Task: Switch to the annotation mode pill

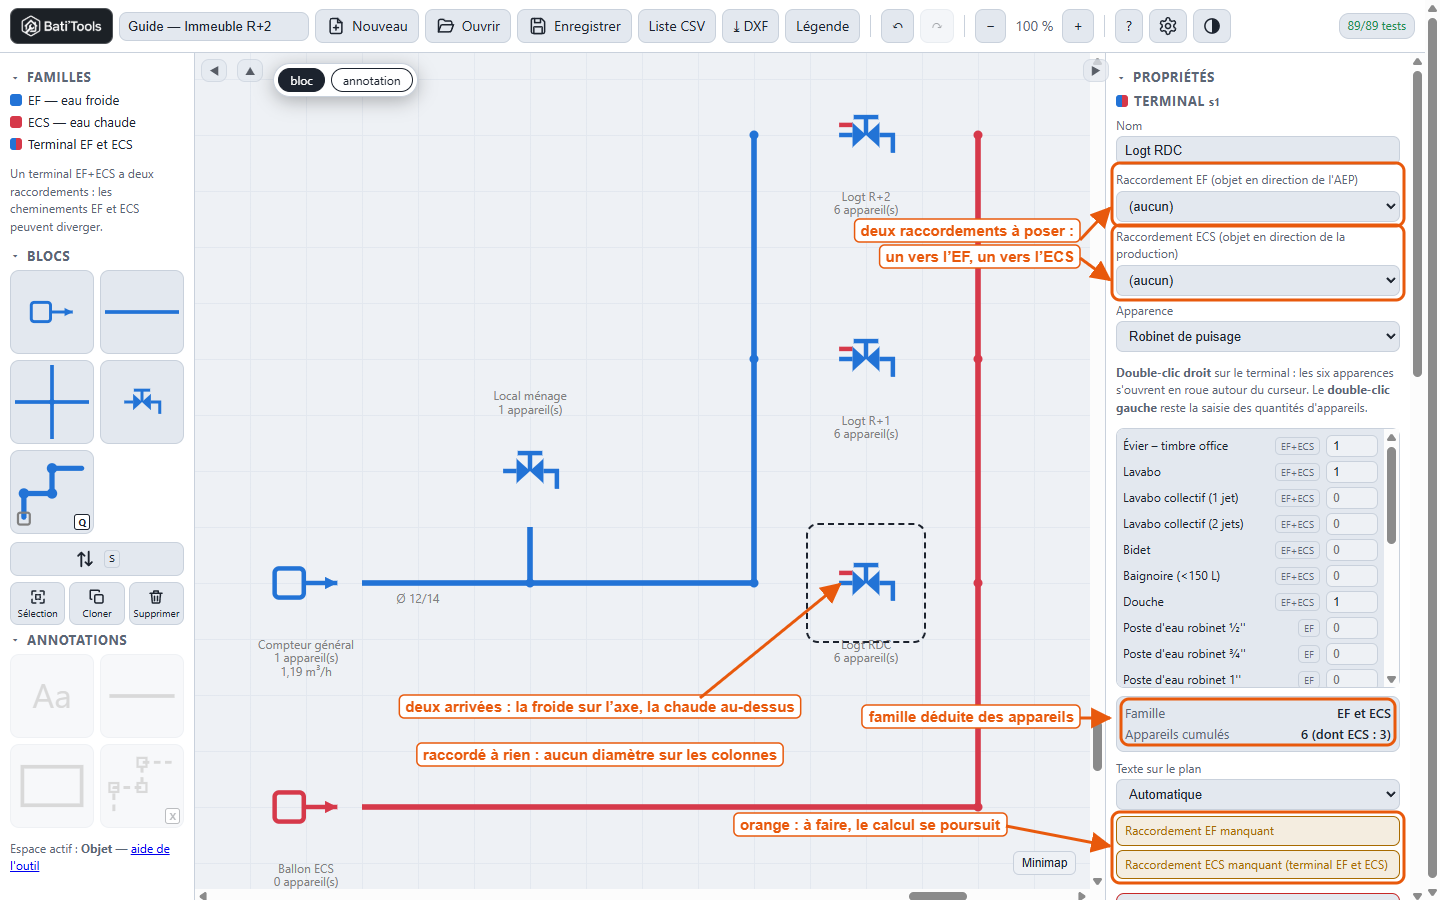Action: pyautogui.click(x=371, y=81)
